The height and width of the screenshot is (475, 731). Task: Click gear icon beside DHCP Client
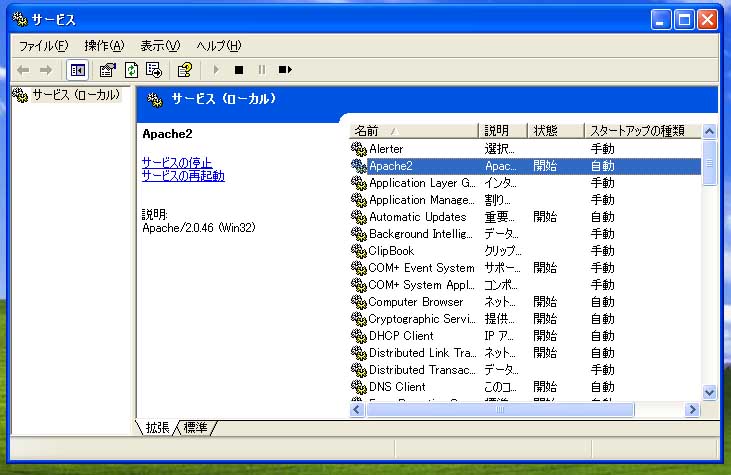tap(359, 336)
